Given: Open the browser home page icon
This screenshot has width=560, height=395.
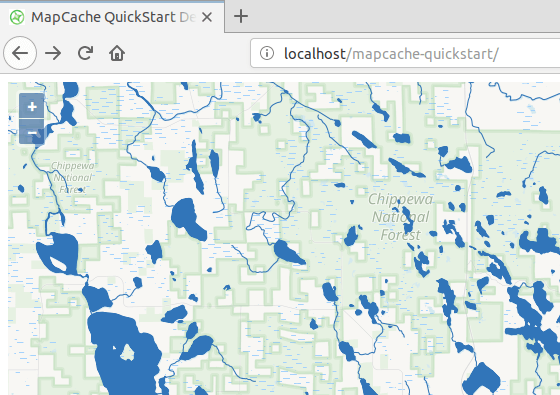Looking at the screenshot, I should tap(117, 53).
